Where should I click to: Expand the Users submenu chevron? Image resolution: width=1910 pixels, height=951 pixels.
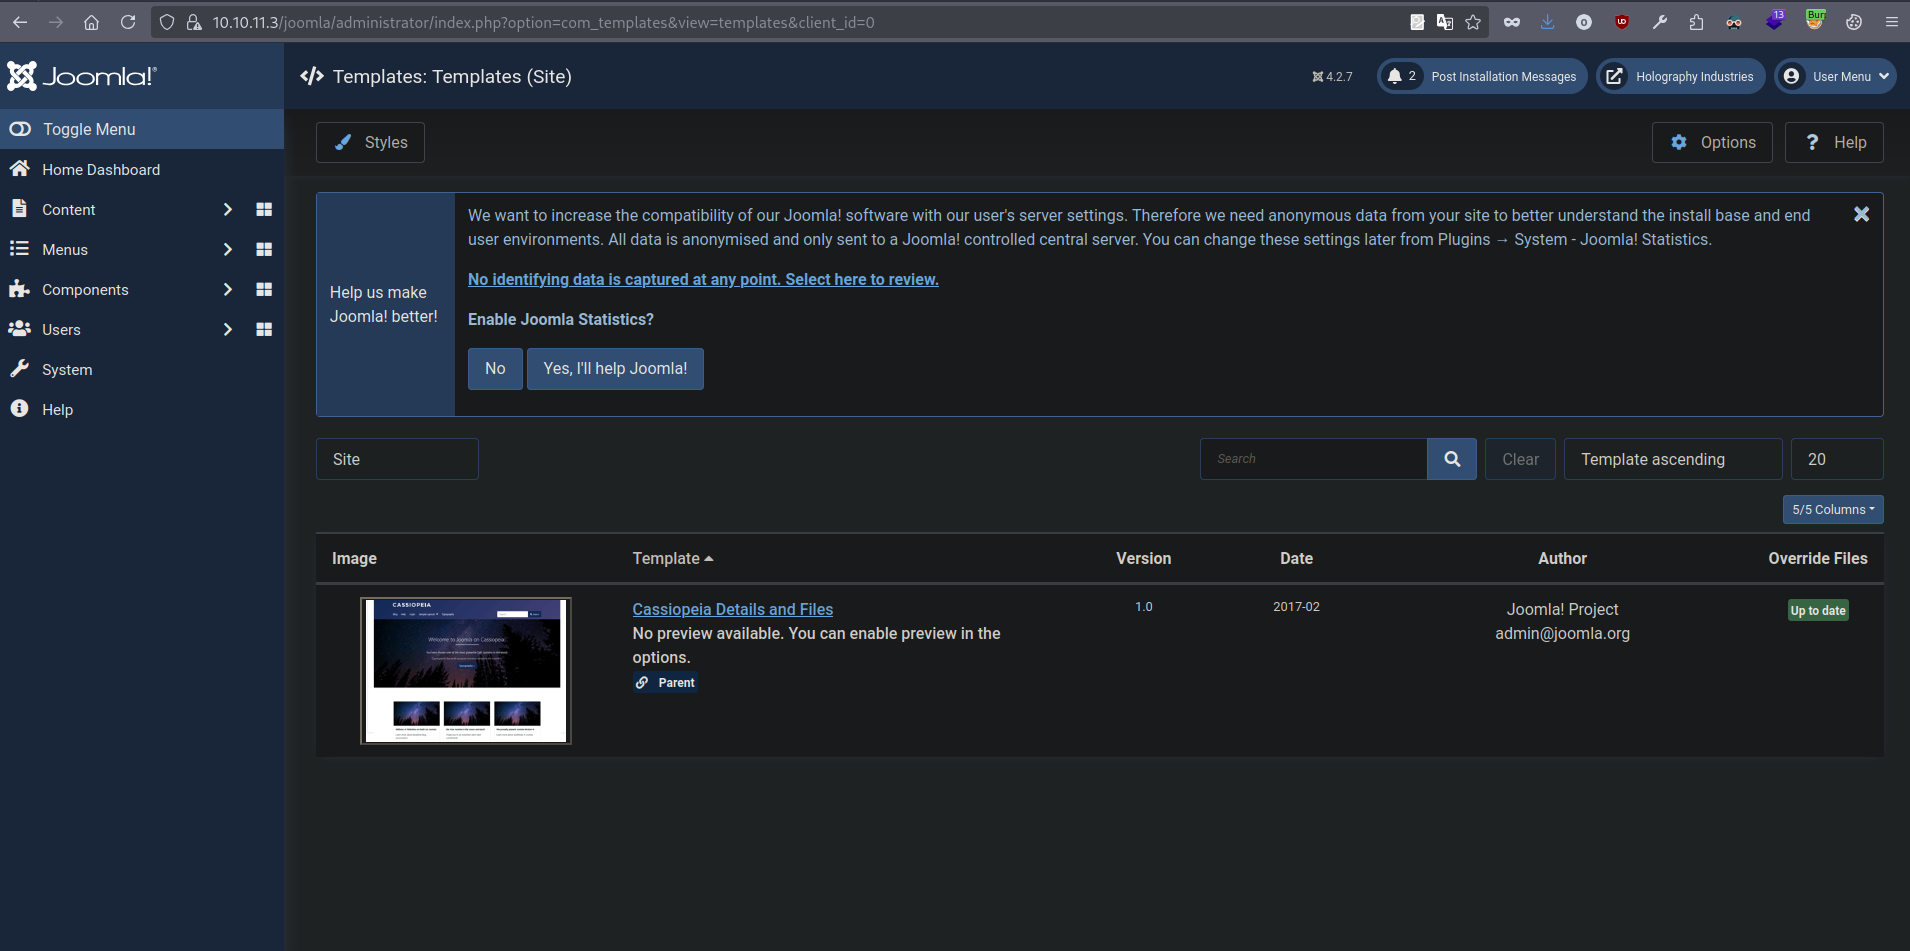(x=227, y=329)
